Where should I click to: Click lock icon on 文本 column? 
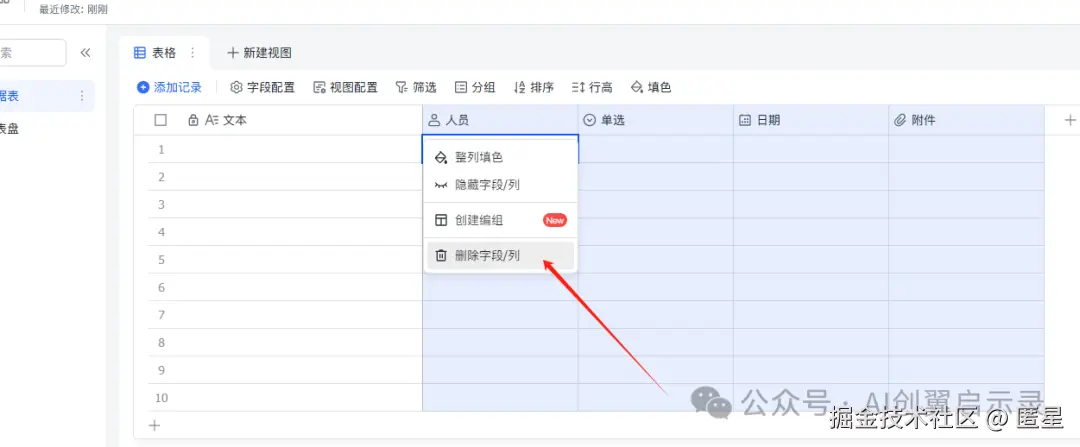[x=194, y=120]
